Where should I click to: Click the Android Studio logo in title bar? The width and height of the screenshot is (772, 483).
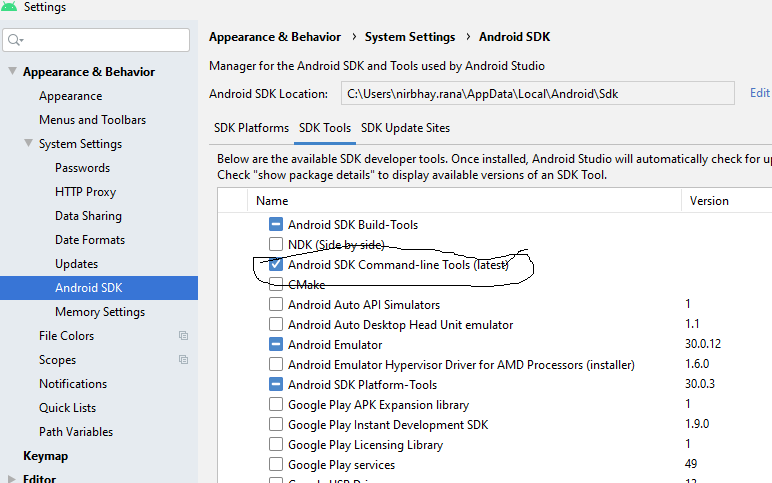[8, 6]
